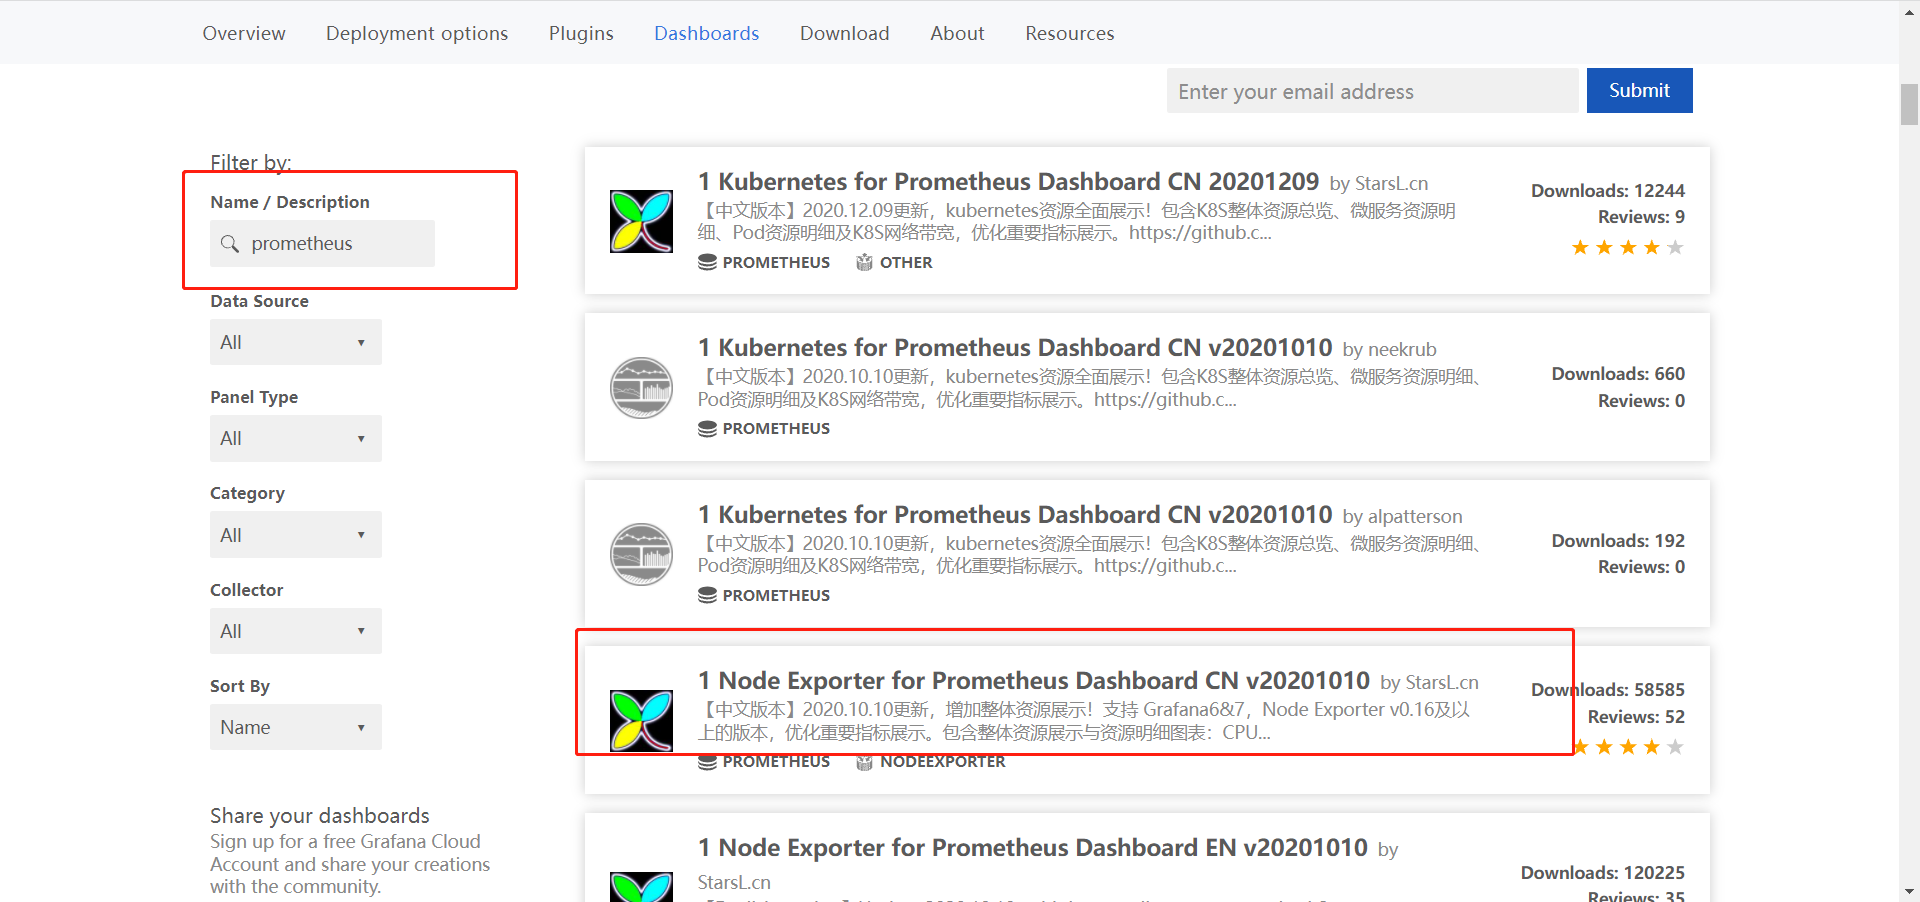This screenshot has width=1920, height=902.
Task: Open Kubernetes Dashboard CN v20201010 by neekrub
Action: (x=1015, y=347)
